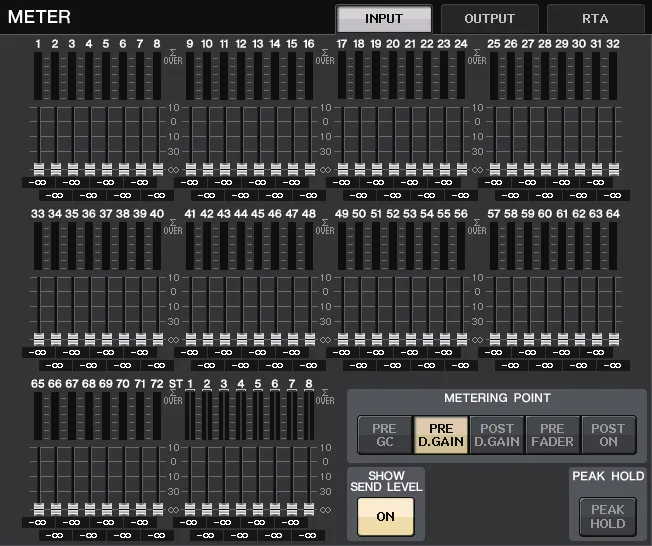Click channel 41 level value -∞

pos(190,353)
